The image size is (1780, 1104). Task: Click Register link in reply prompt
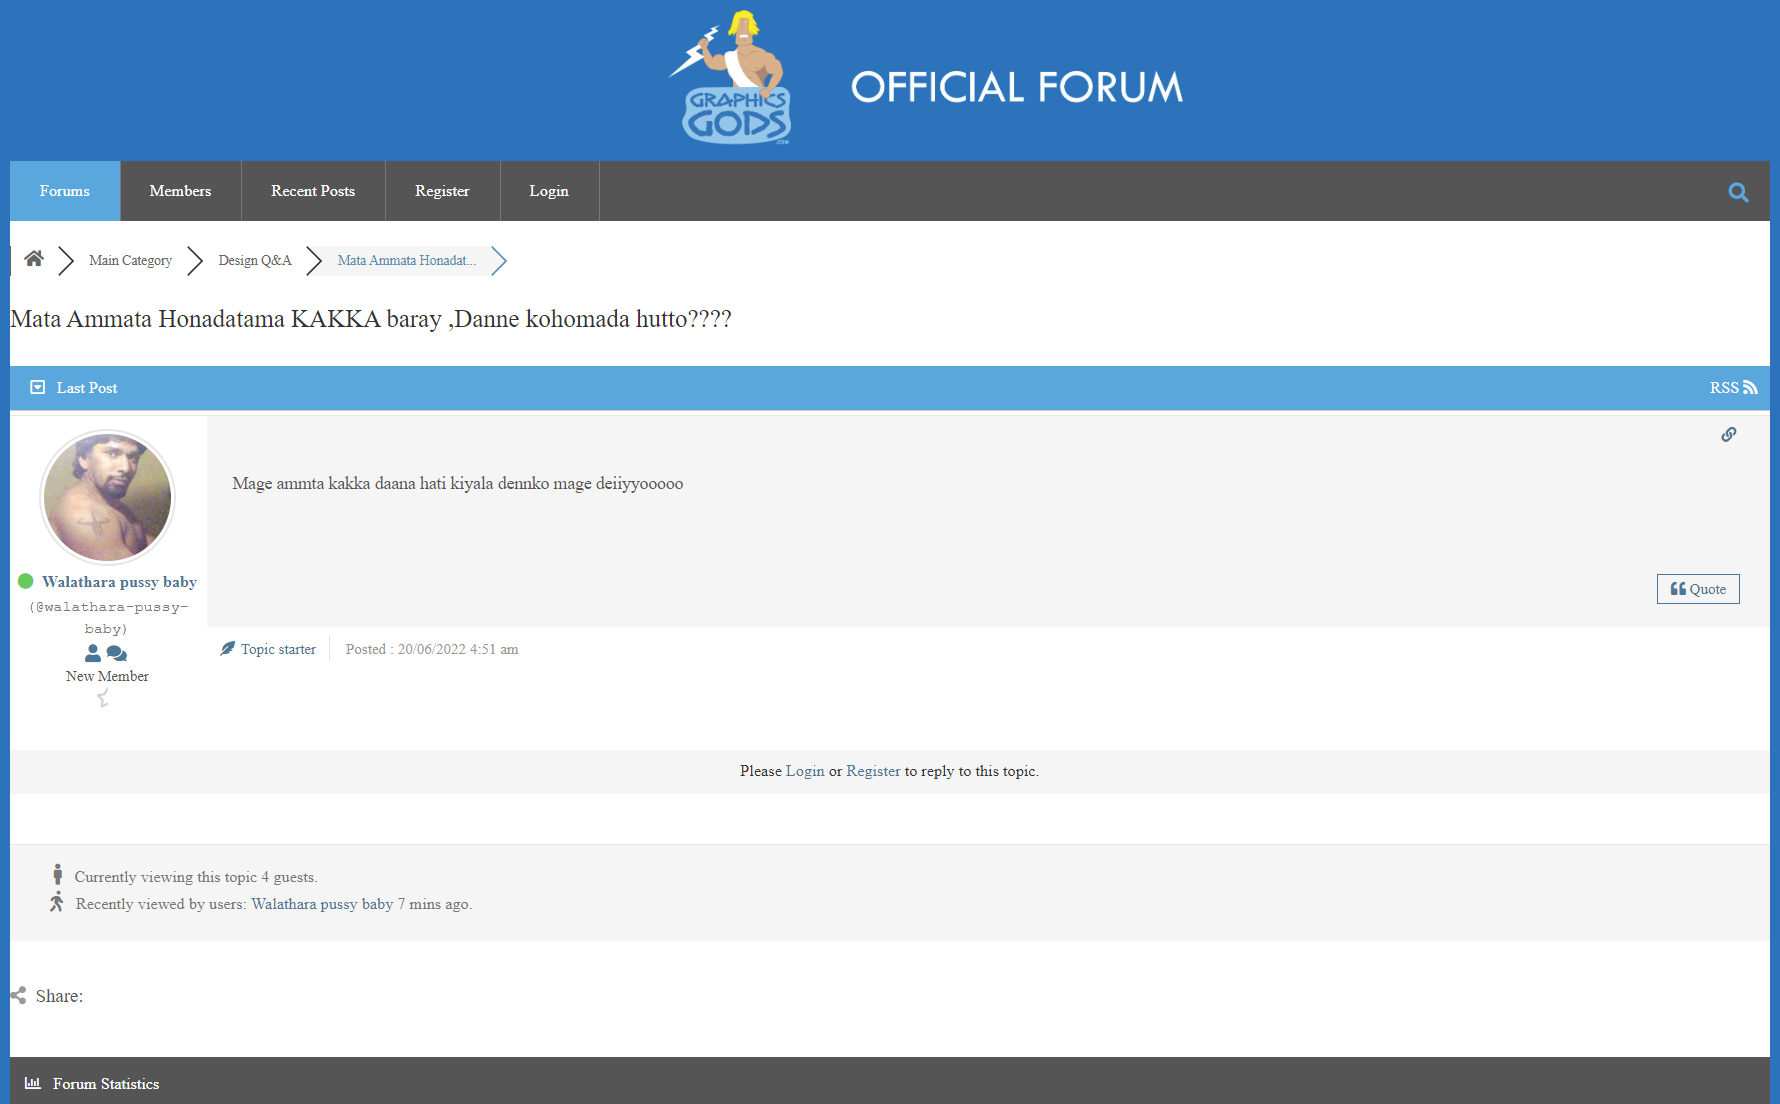pos(873,771)
